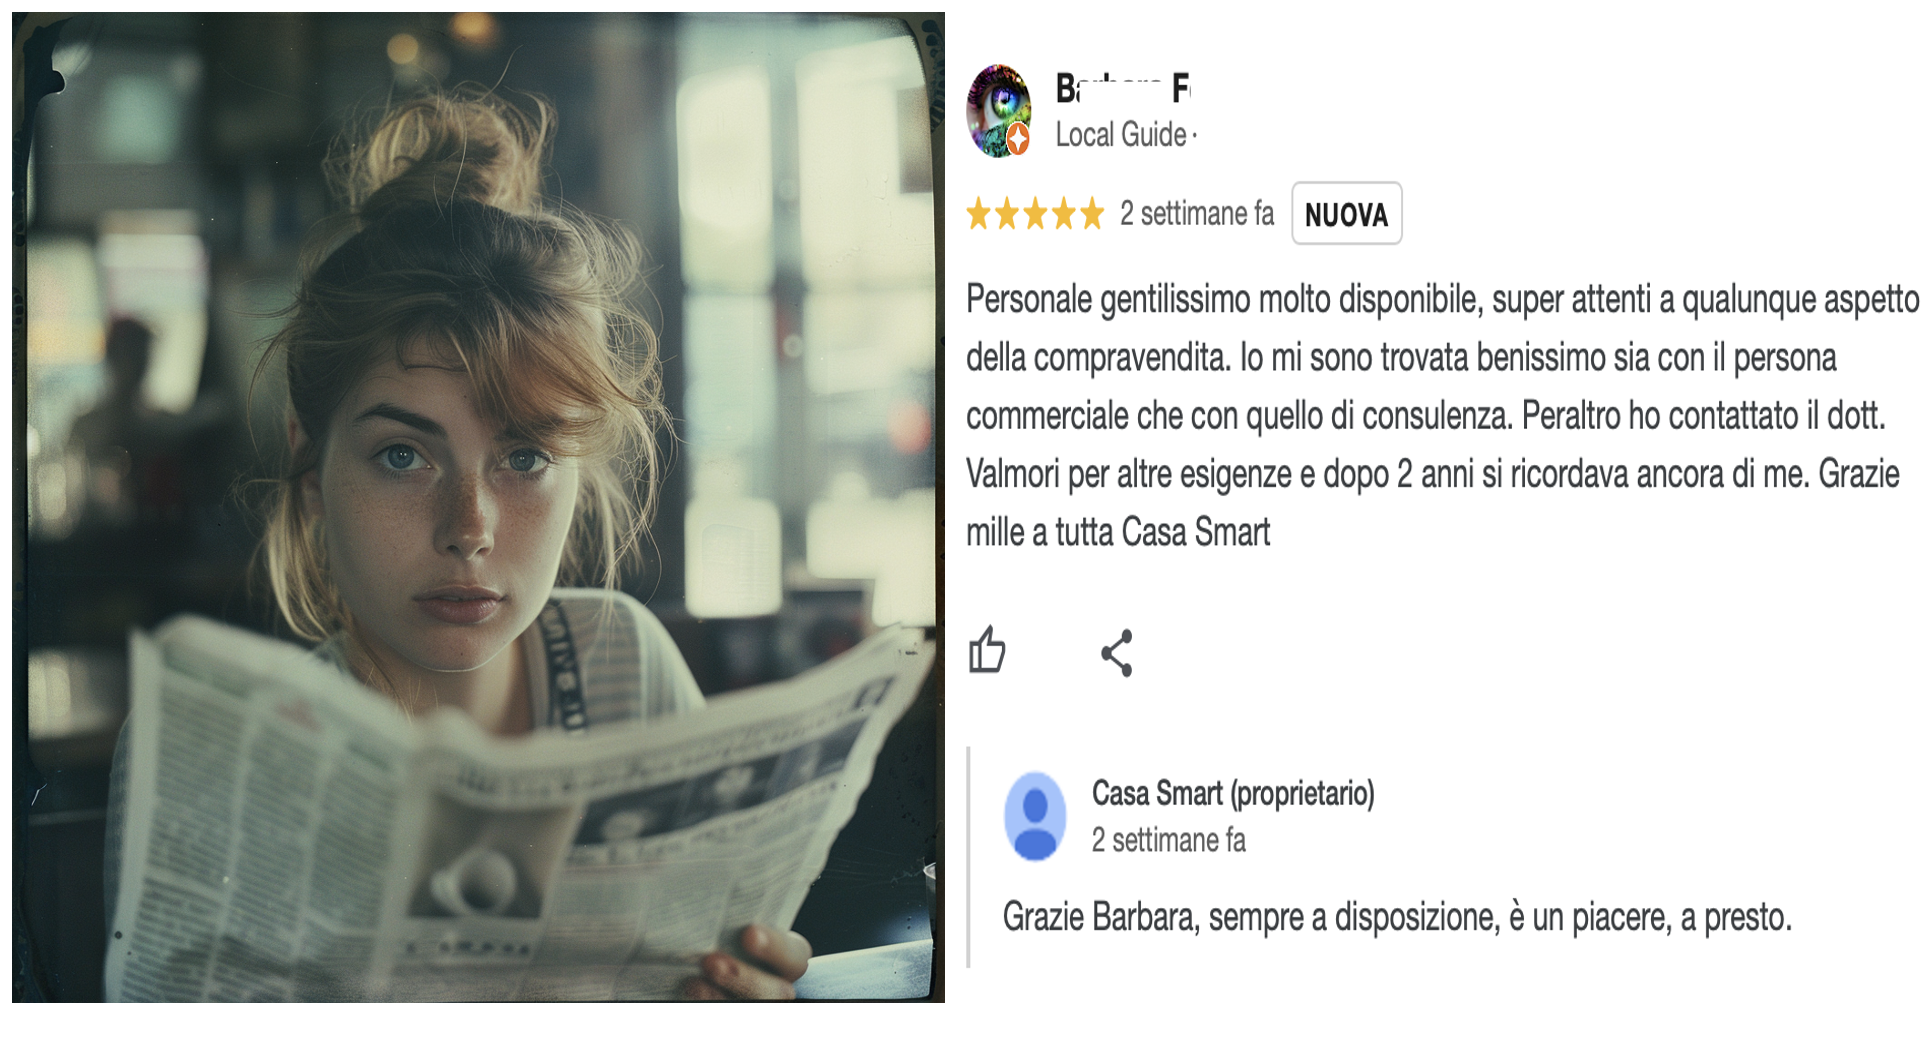
Task: Click the owner reply 'Grazie Barbara' text
Action: coord(1397,917)
